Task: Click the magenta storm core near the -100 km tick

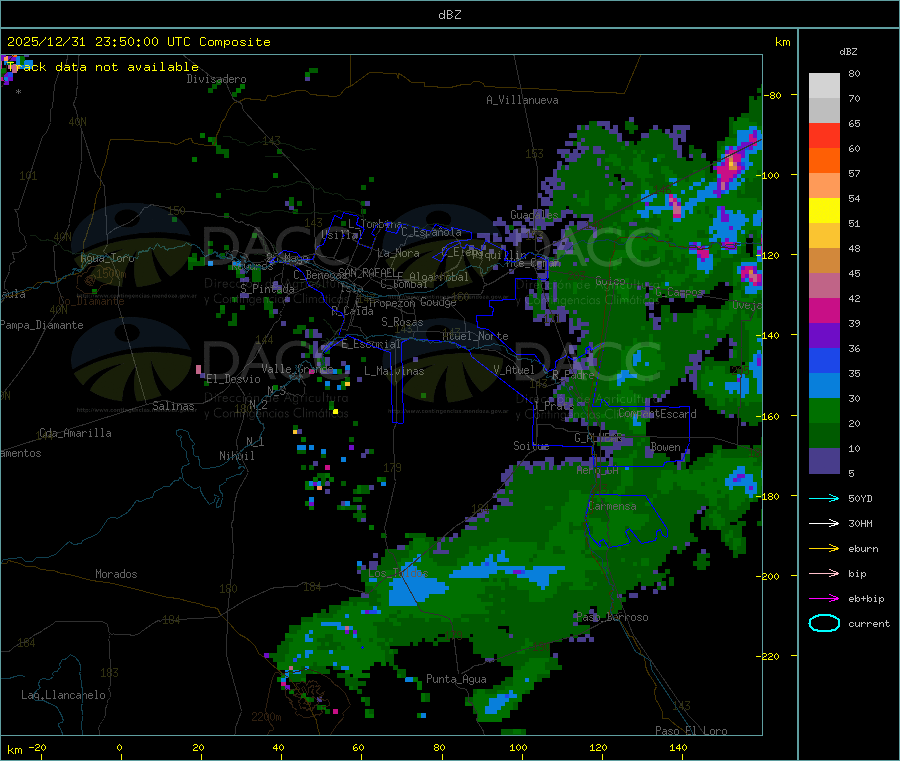Action: click(732, 165)
